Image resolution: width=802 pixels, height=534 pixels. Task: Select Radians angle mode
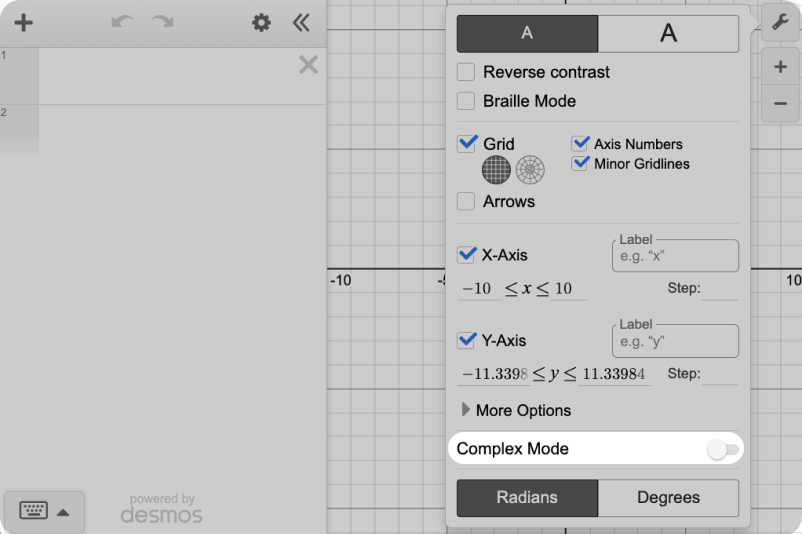pos(527,497)
